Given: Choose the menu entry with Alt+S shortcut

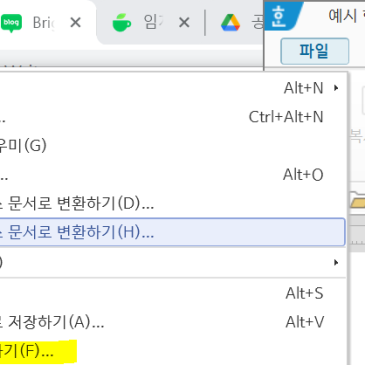Looking at the screenshot, I should (x=173, y=293).
